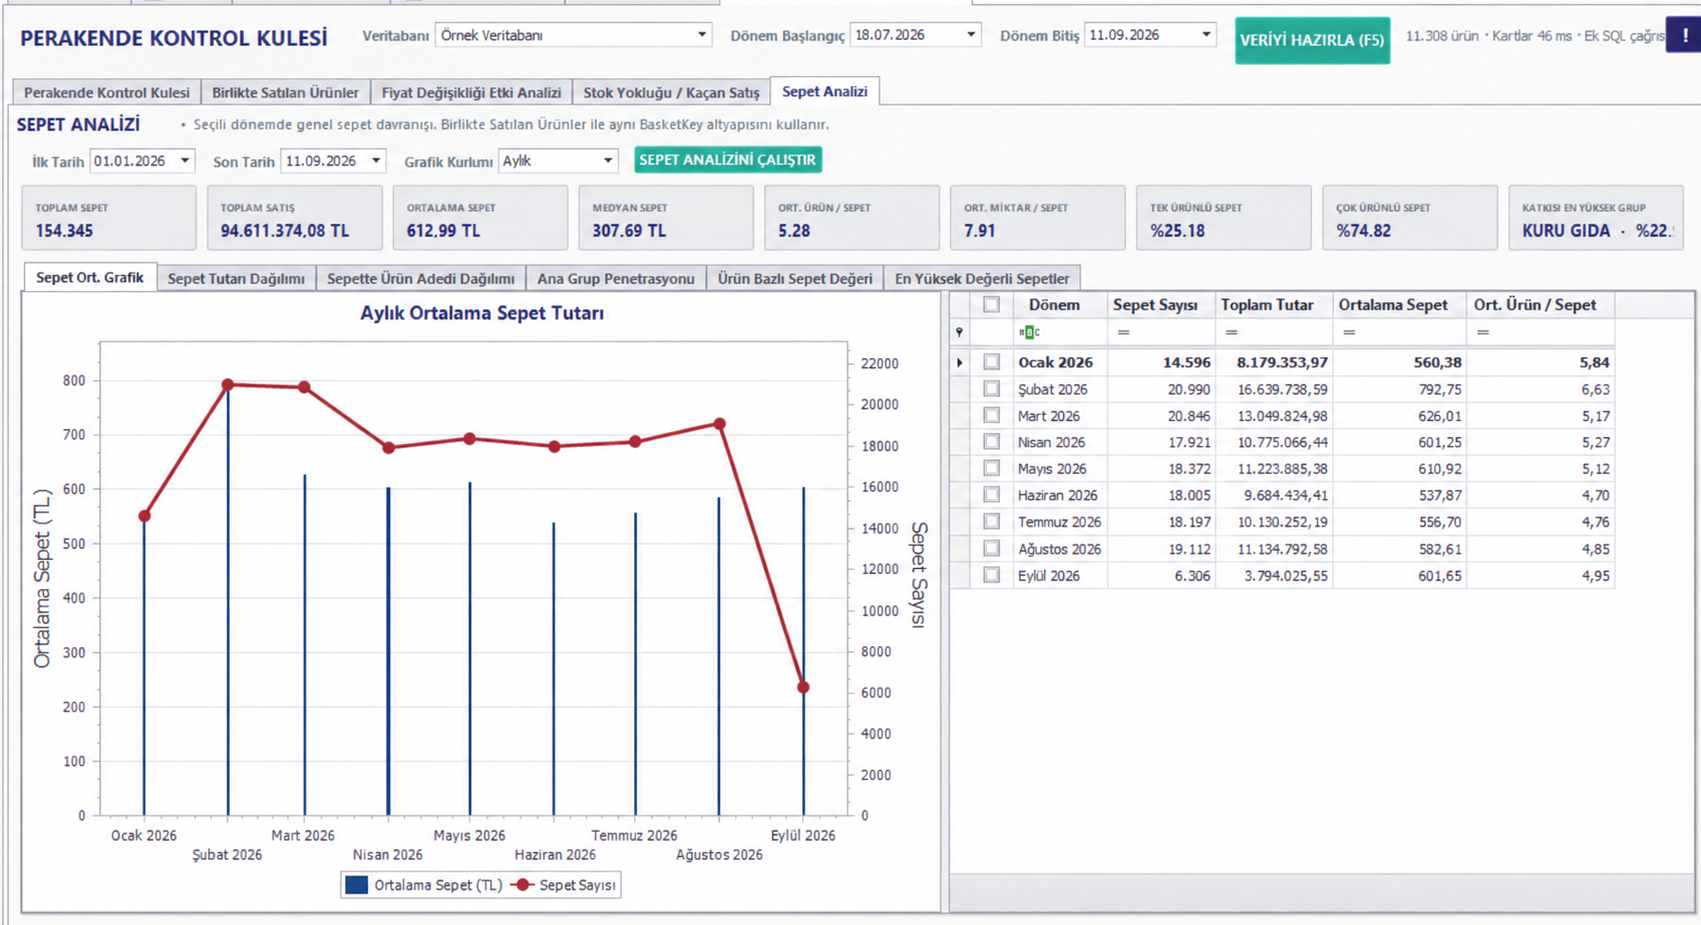This screenshot has width=1701, height=925.
Task: Click the filter row icon in grid
Action: [x=960, y=332]
